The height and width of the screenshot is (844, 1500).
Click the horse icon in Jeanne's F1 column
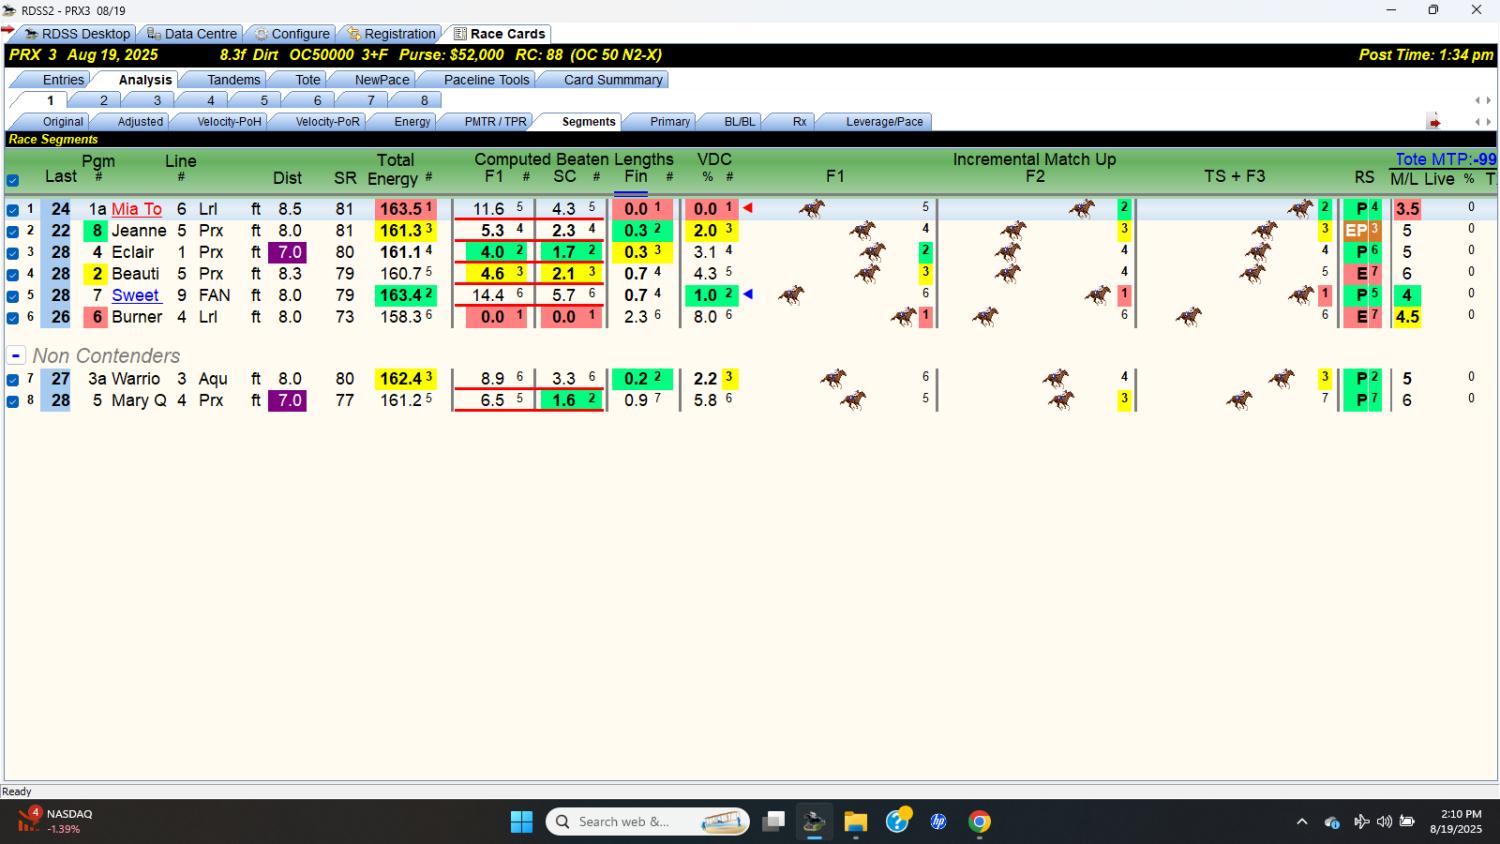coord(862,230)
